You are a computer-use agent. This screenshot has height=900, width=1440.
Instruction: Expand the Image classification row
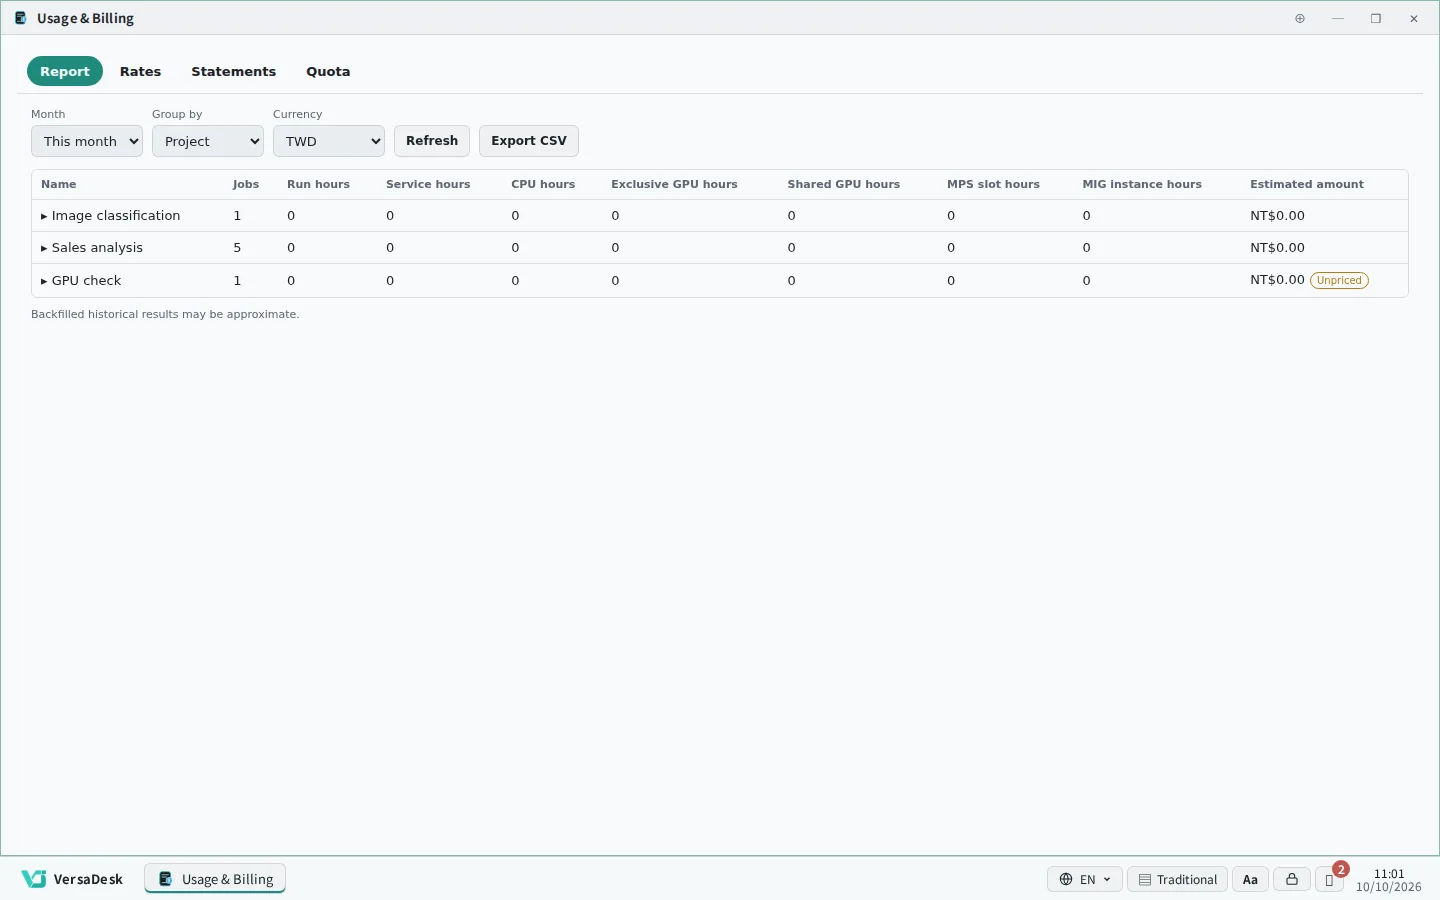pos(44,216)
